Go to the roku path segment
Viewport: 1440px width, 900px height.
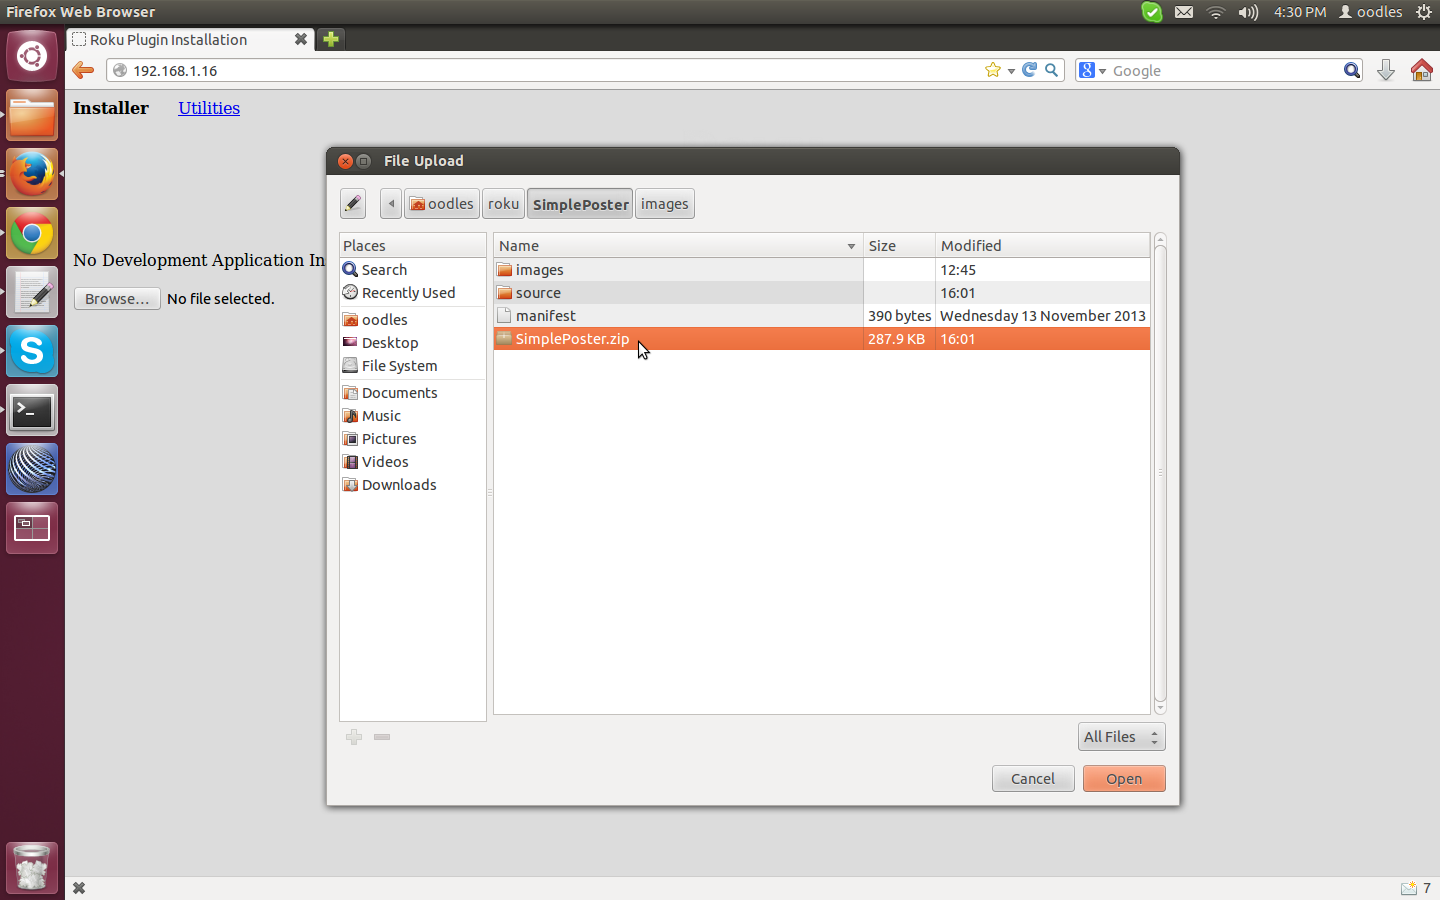[503, 204]
